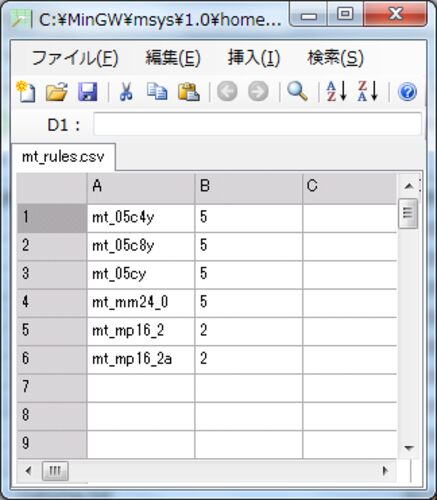437x500 pixels.
Task: Select cell B3 with value 5
Action: pos(249,275)
